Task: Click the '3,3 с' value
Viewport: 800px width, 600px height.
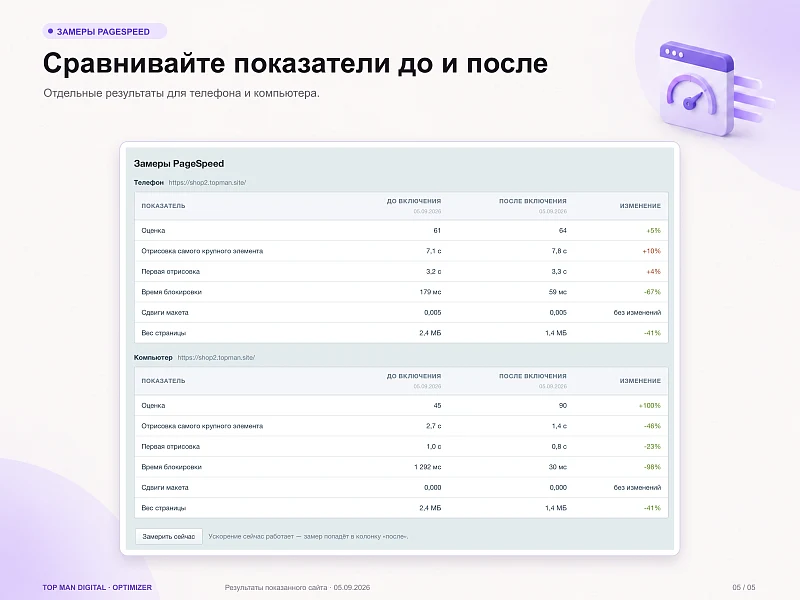Action: pos(559,271)
